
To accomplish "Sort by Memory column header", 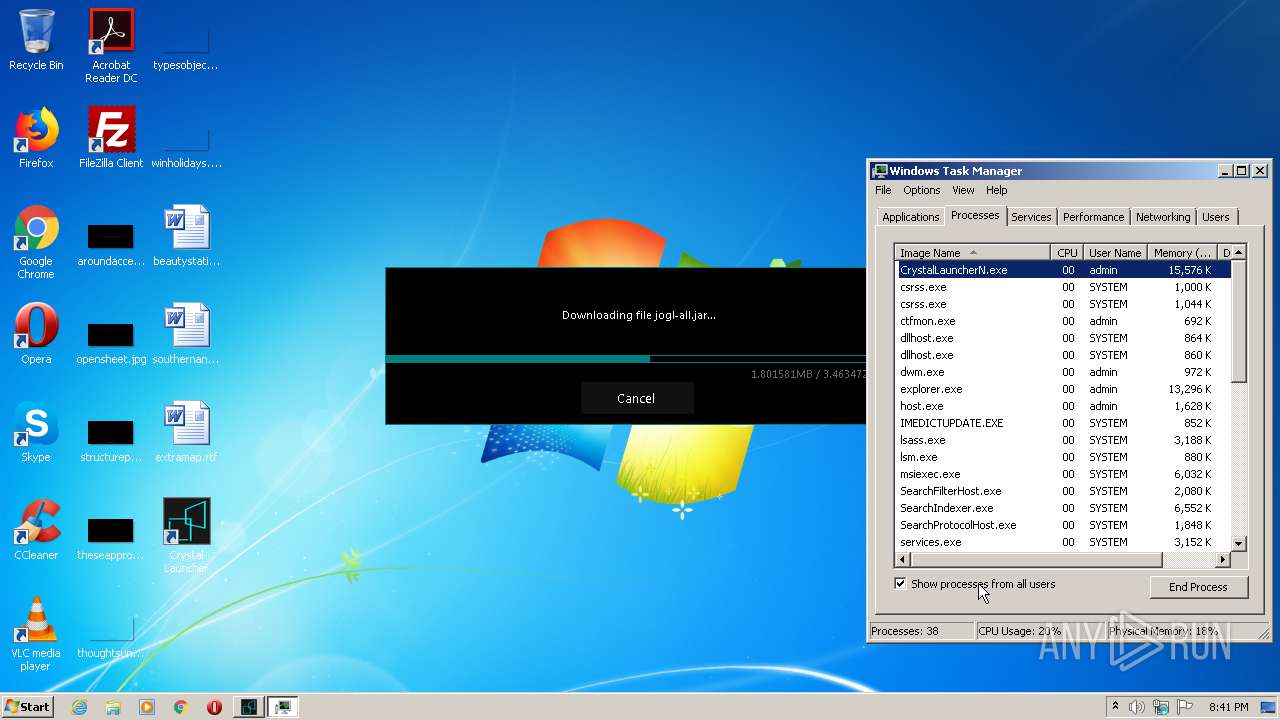I will pyautogui.click(x=1181, y=253).
